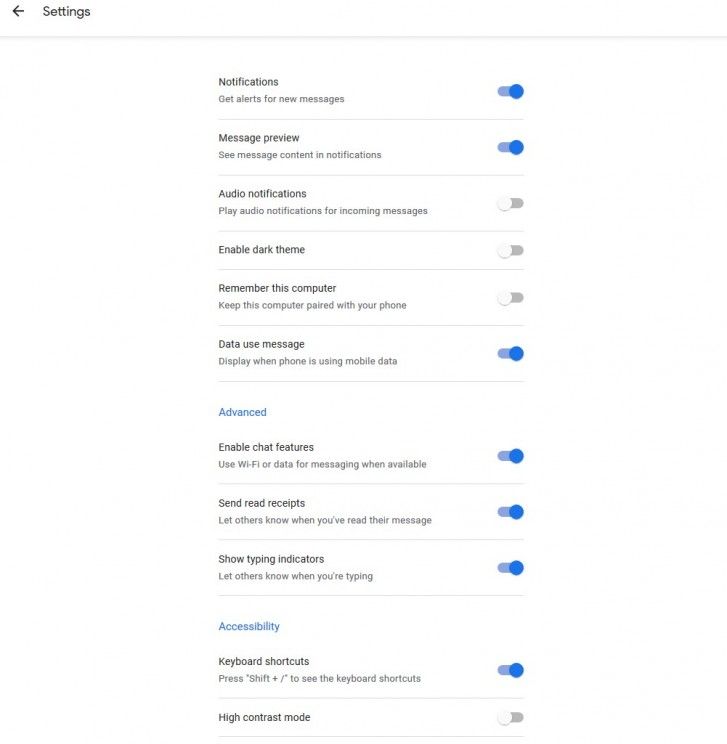Disable the Message preview switch
Screen dimensions: 727x744
[x=510, y=147]
